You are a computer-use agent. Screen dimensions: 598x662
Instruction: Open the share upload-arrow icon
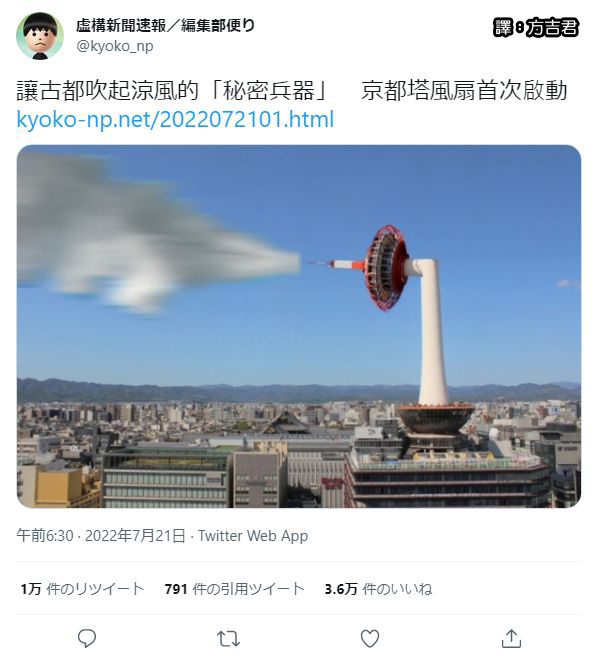coord(511,638)
